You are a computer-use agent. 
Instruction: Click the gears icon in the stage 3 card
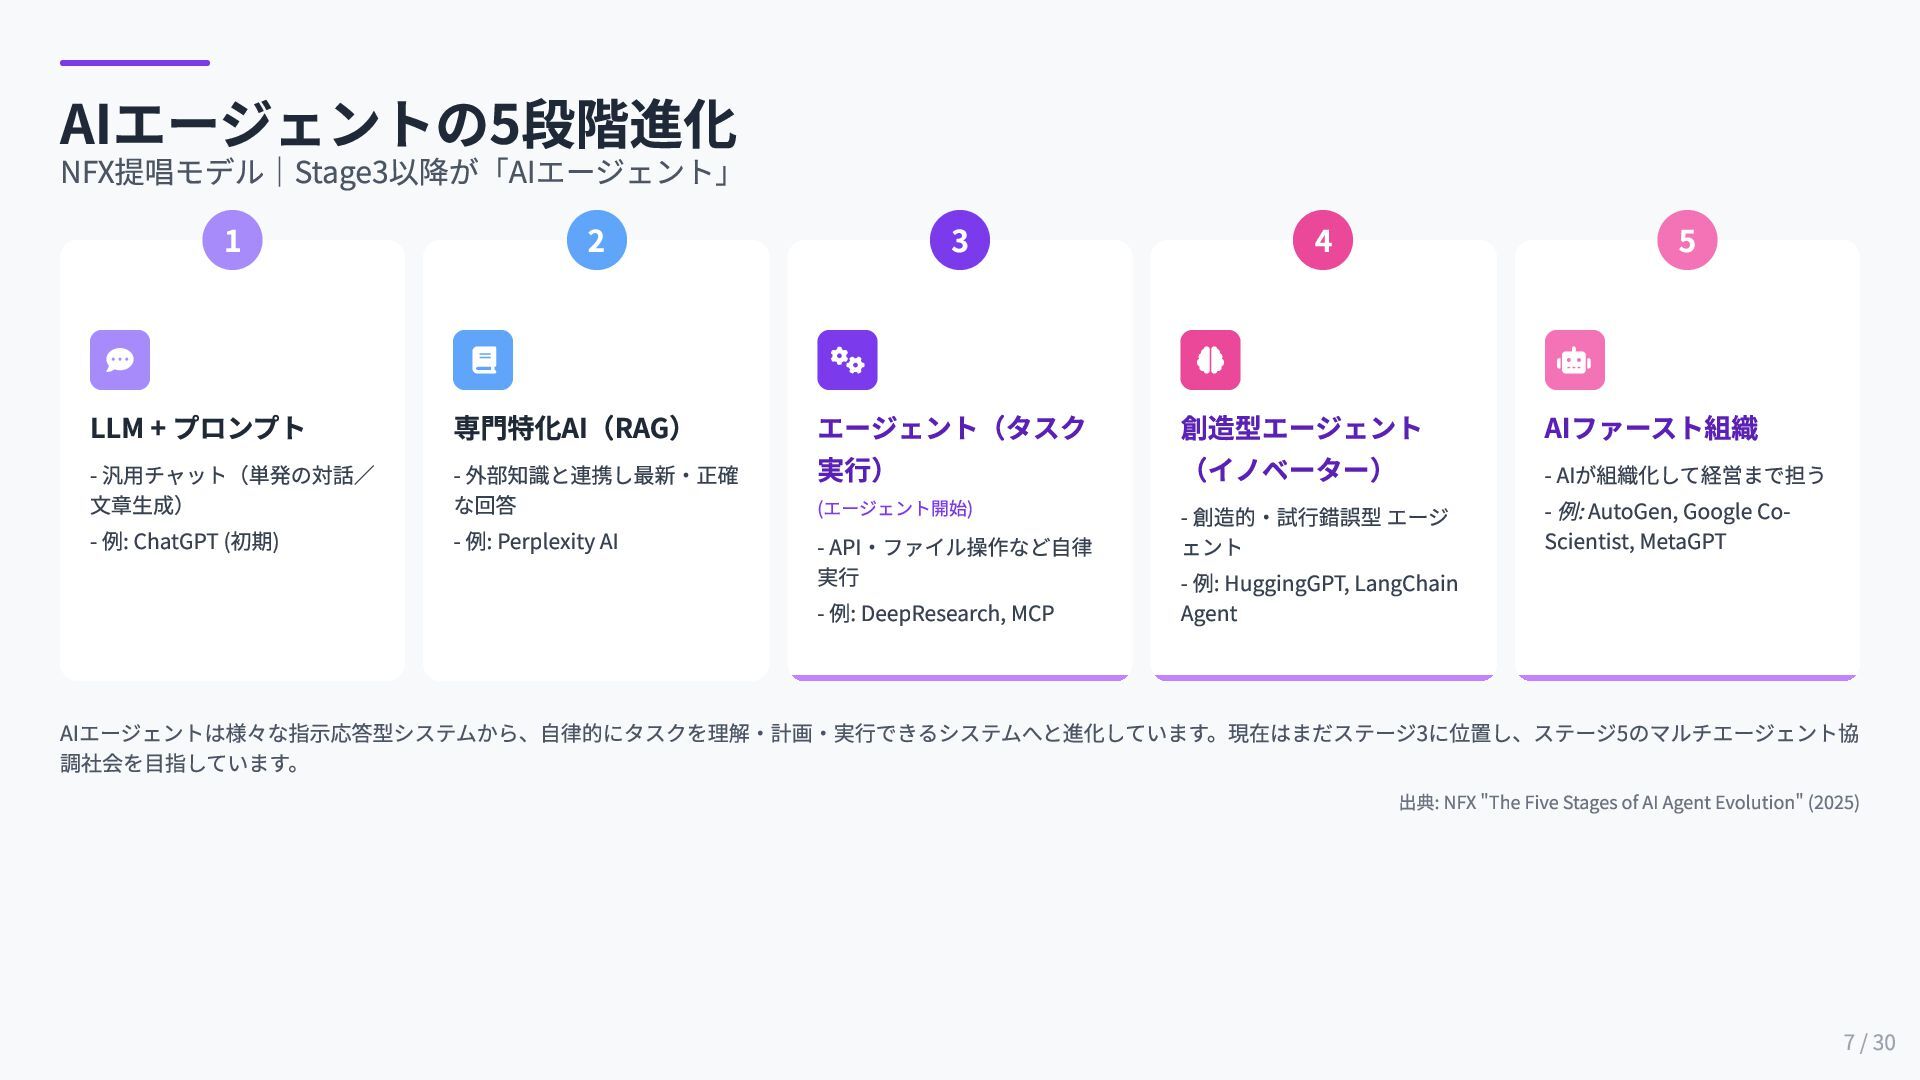point(847,360)
